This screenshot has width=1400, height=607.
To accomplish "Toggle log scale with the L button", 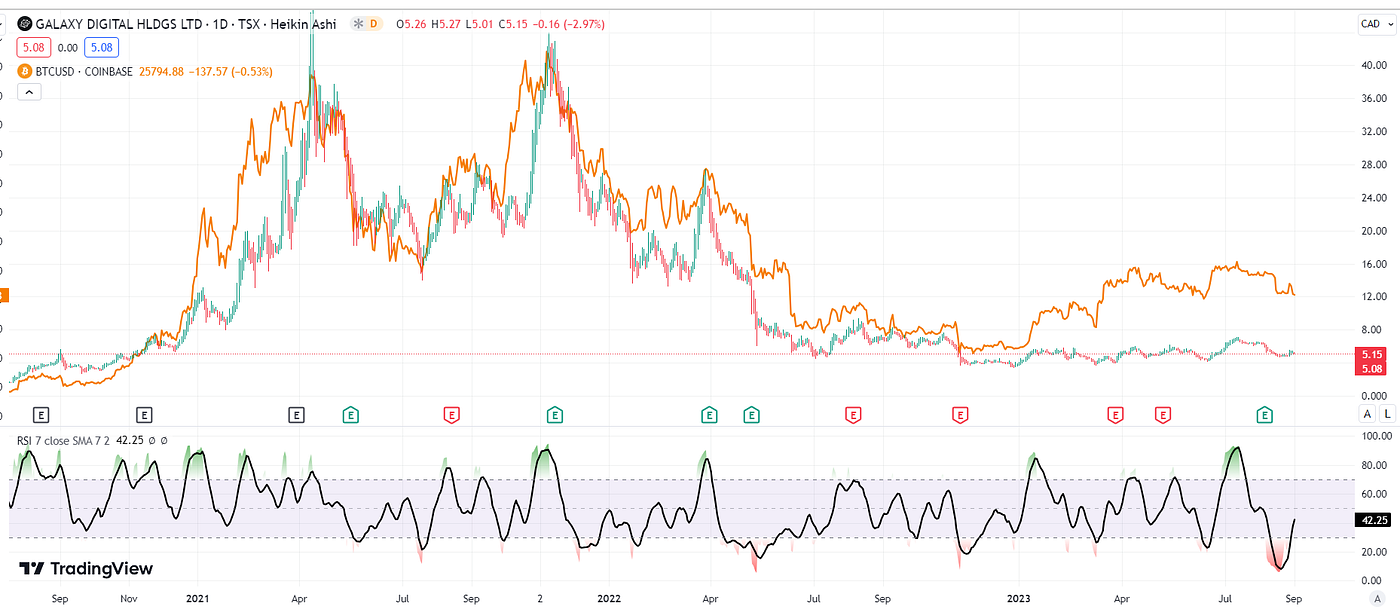I will point(1386,413).
